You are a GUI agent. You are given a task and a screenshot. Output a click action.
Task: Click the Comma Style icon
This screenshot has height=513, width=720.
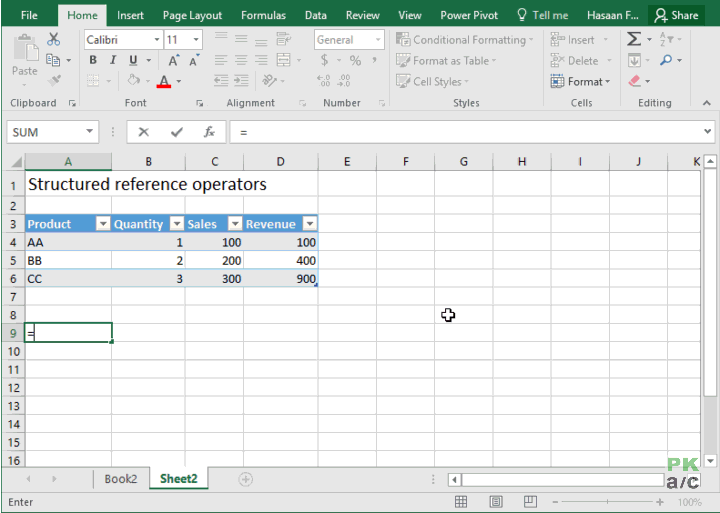(x=375, y=60)
